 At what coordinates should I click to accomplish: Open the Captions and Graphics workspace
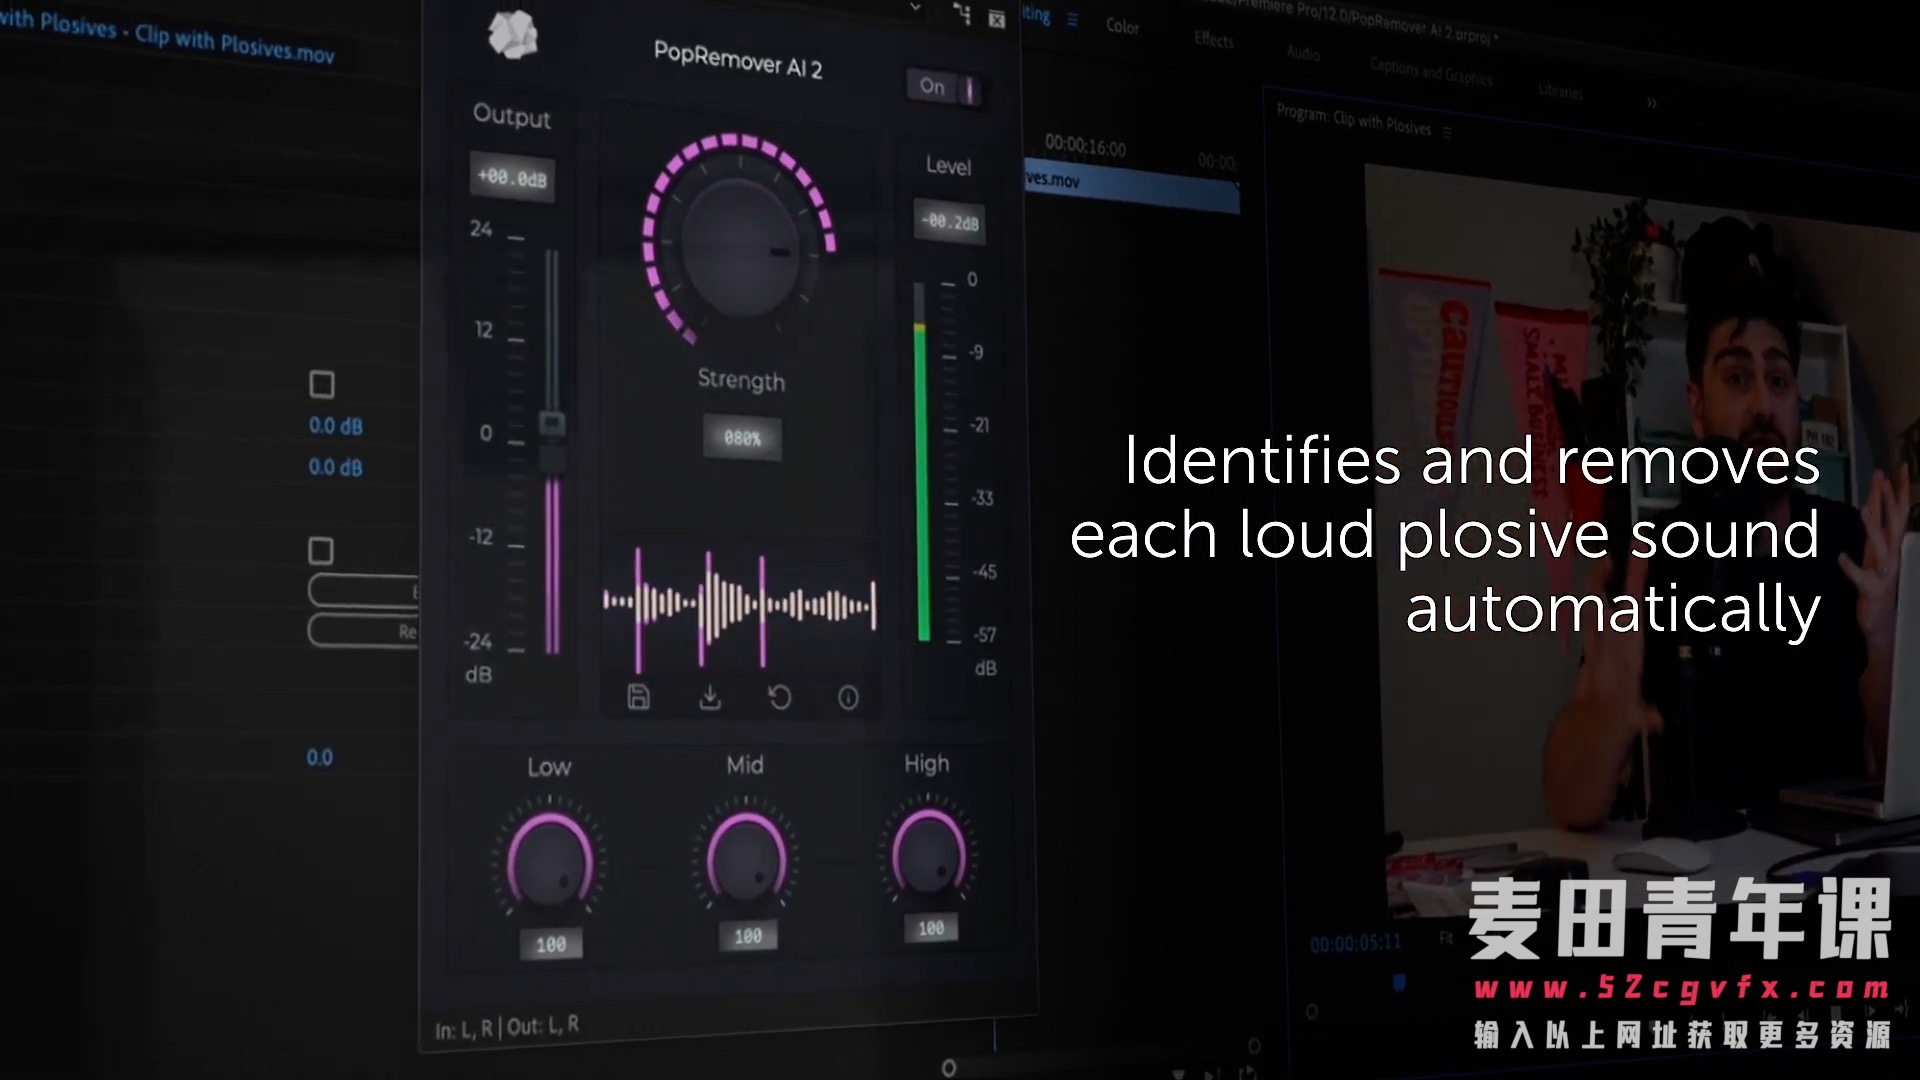(1431, 71)
